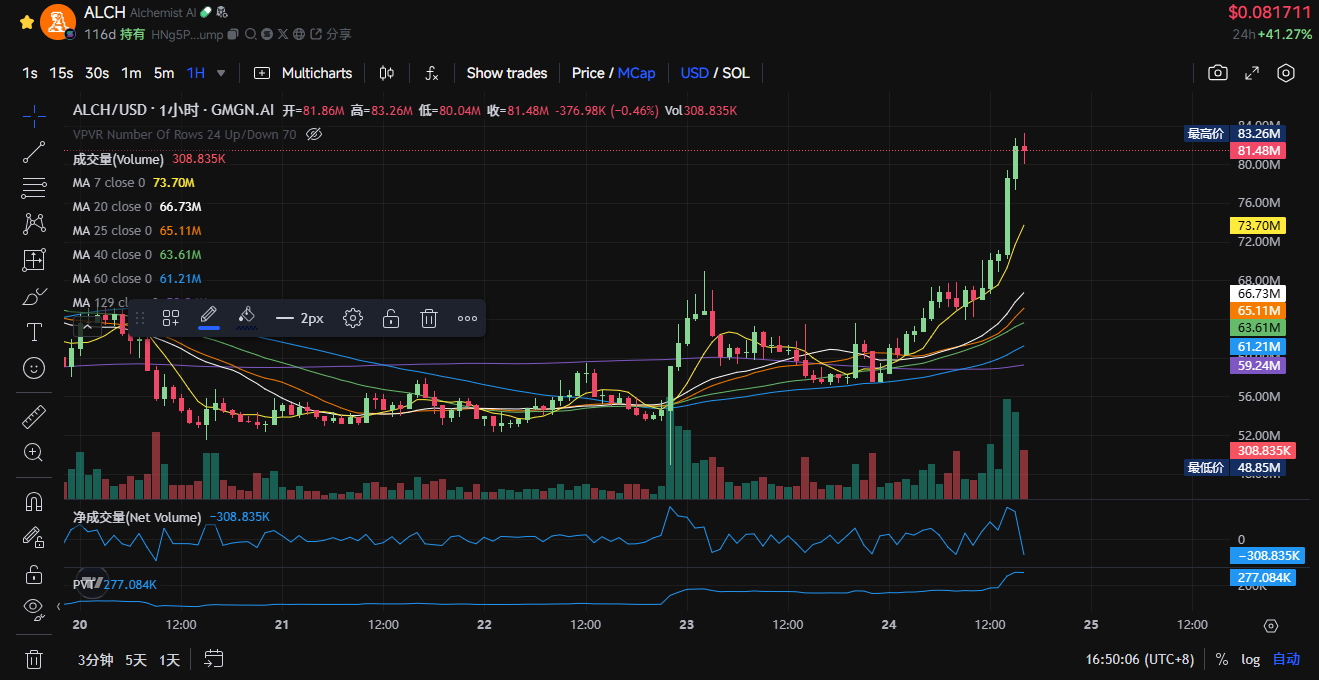Toggle percent scale on the price axis
This screenshot has width=1319, height=680.
[x=1222, y=659]
